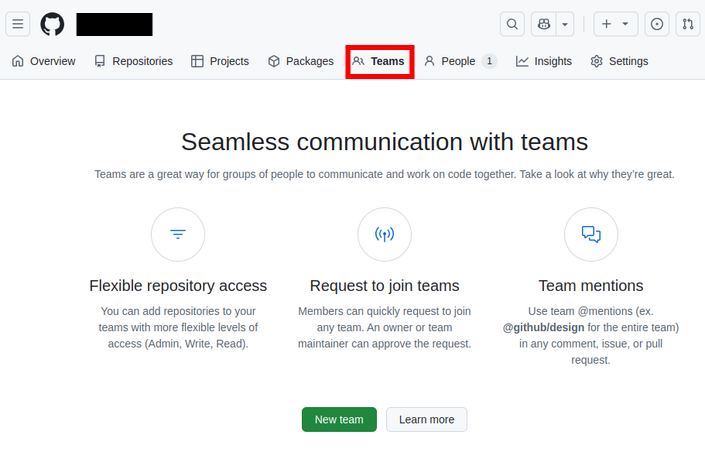Switch to the Projects tab

coord(220,61)
